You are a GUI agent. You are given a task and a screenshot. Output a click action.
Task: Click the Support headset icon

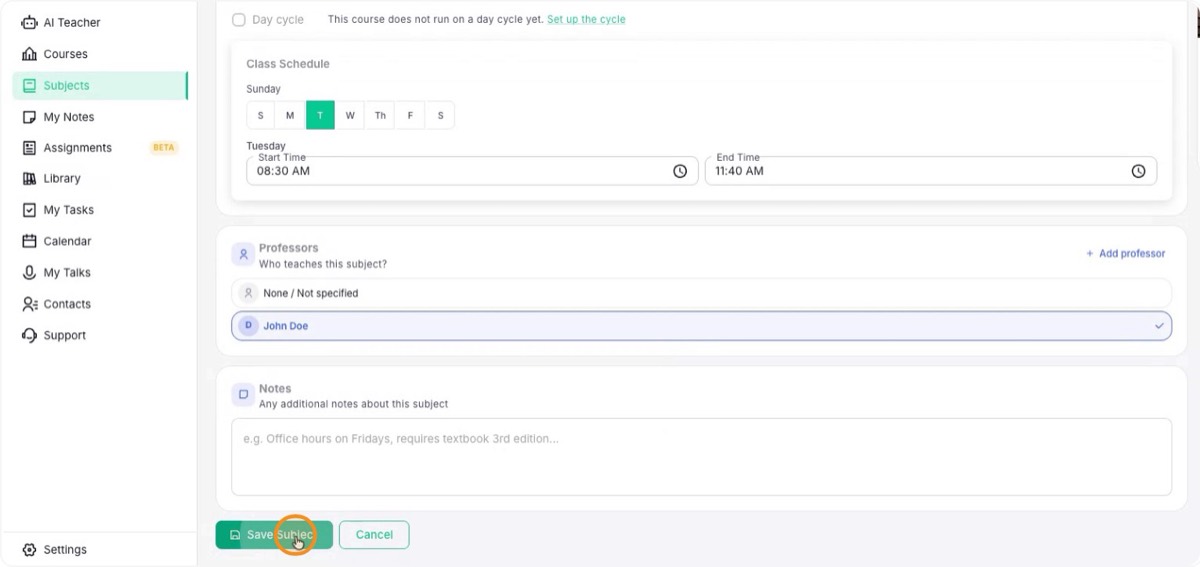tap(29, 335)
